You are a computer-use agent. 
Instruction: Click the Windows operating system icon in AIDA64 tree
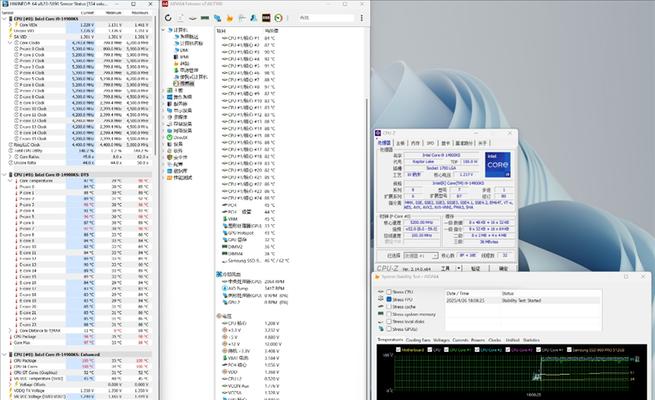(170, 97)
